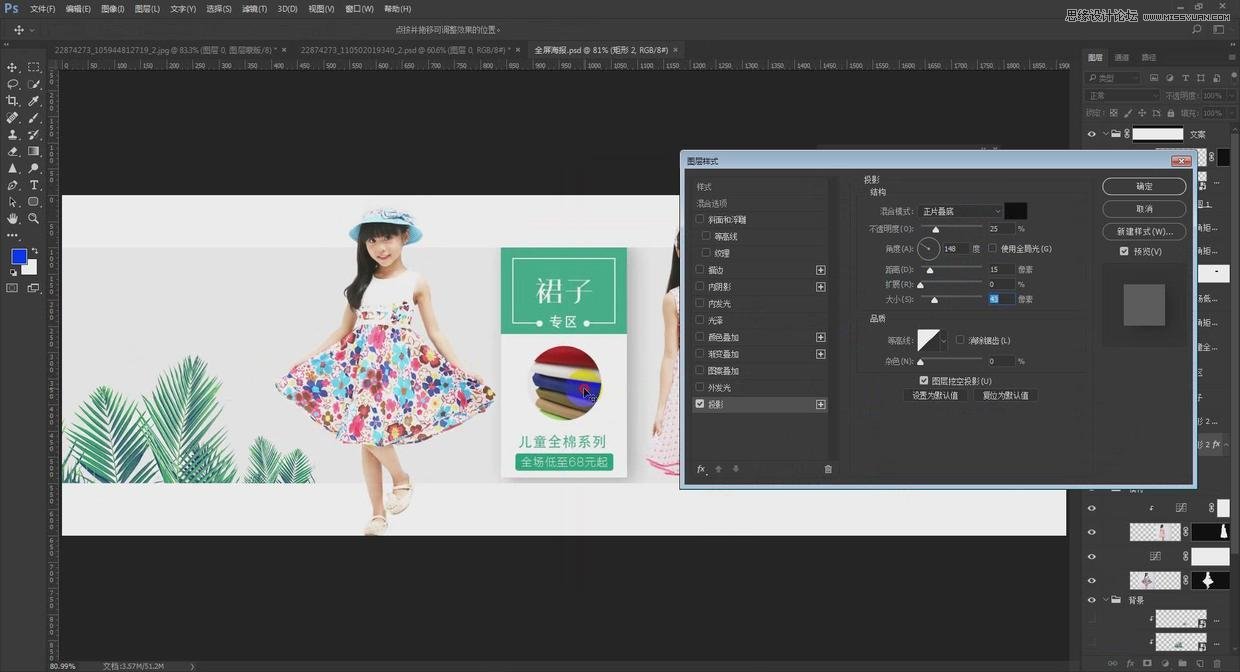Enable the 斜面和浮雕 effect checkbox
This screenshot has height=672, width=1240.
[x=700, y=220]
